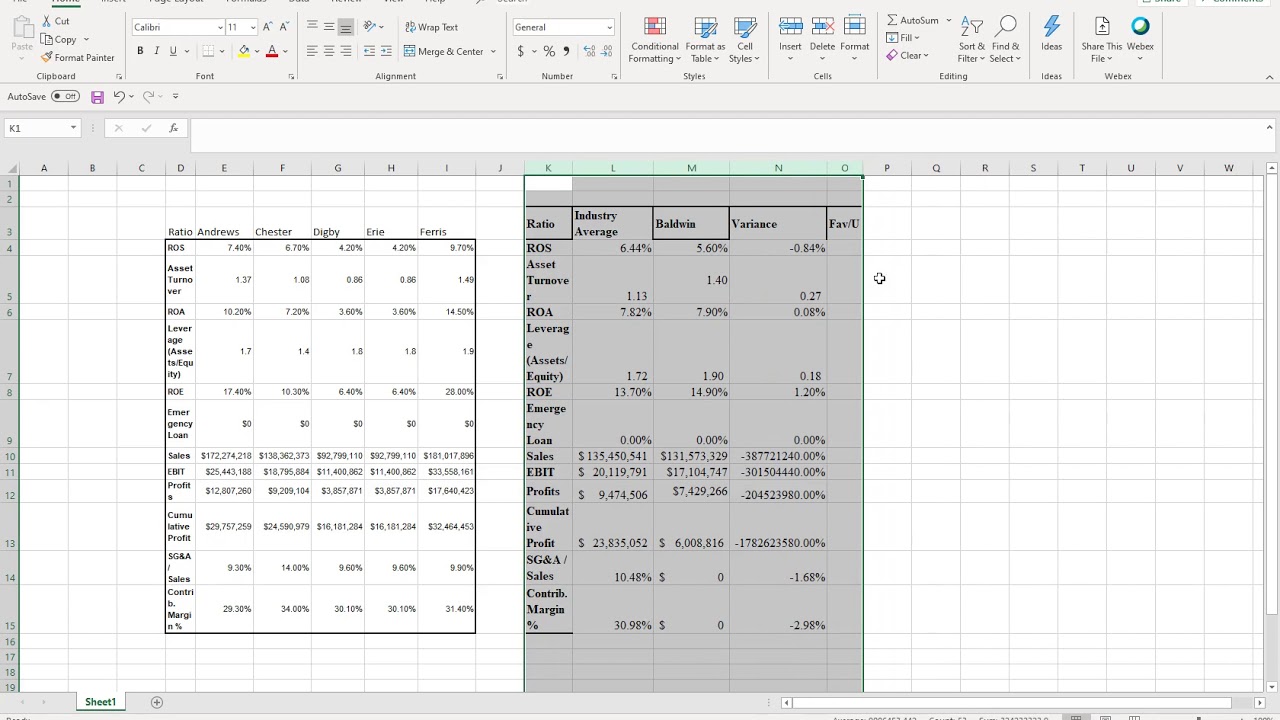The height and width of the screenshot is (720, 1280).
Task: Click the Name Box showing K1
Action: 41,128
